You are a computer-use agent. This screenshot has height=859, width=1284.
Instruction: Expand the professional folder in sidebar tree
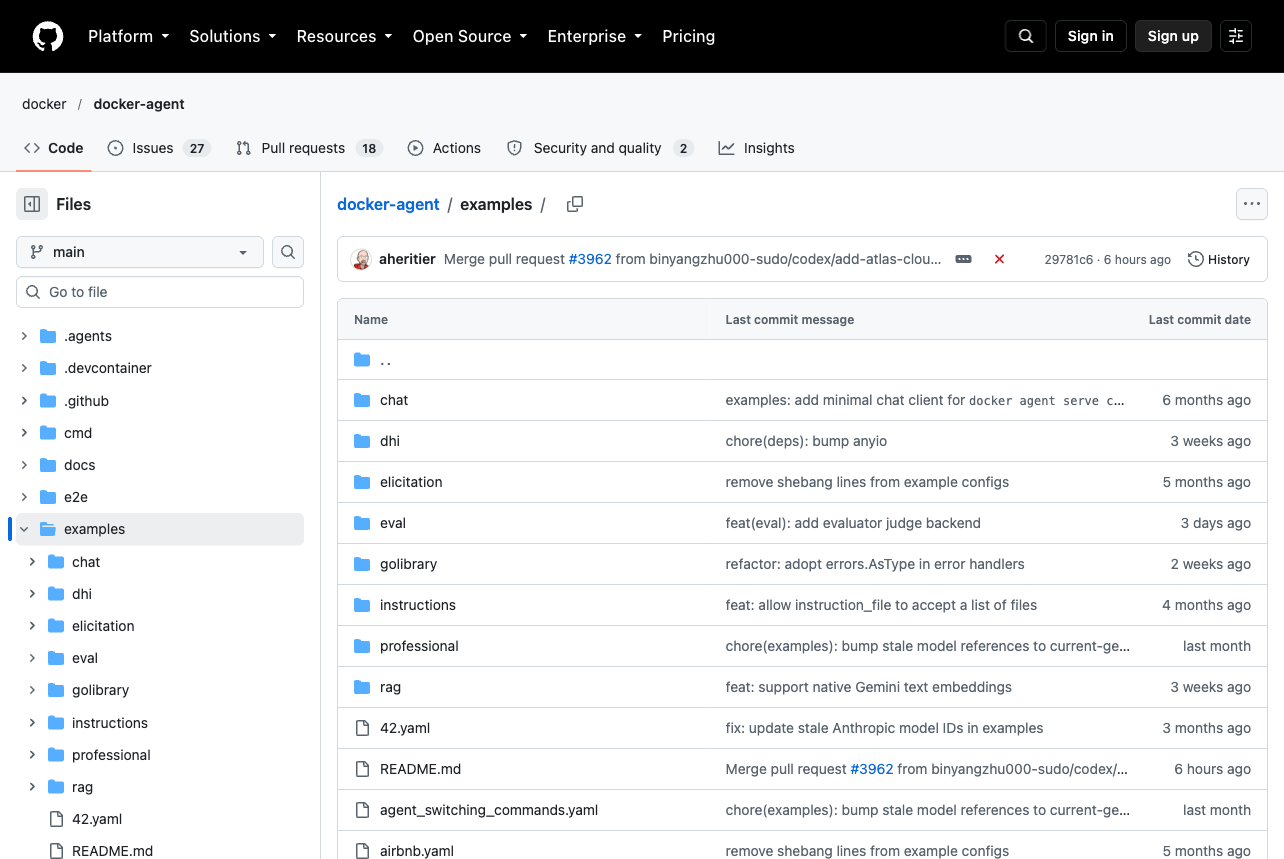pyautogui.click(x=33, y=755)
